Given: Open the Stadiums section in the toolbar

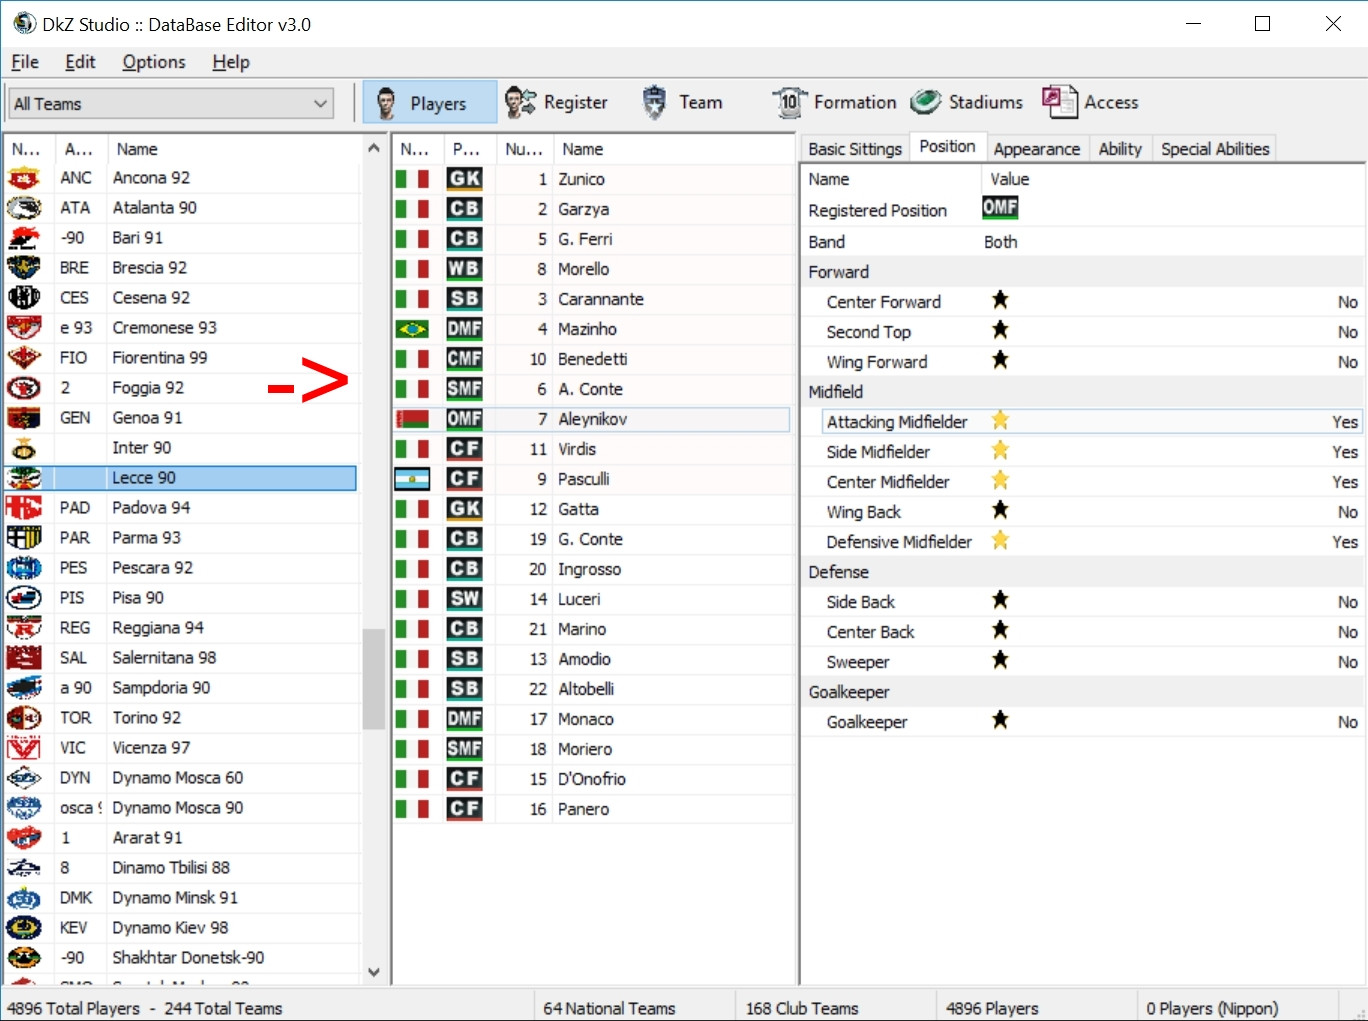Looking at the screenshot, I should click(x=967, y=102).
